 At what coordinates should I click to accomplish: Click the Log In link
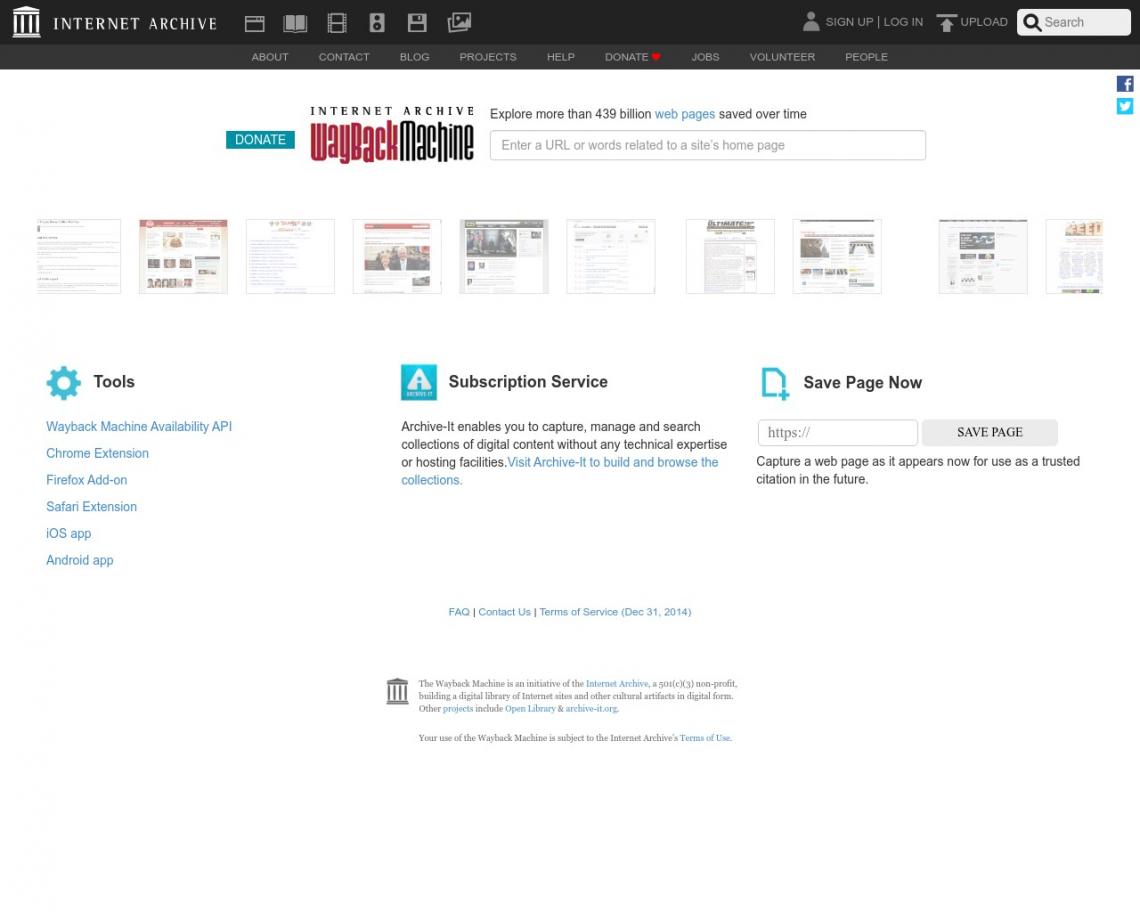coord(903,22)
